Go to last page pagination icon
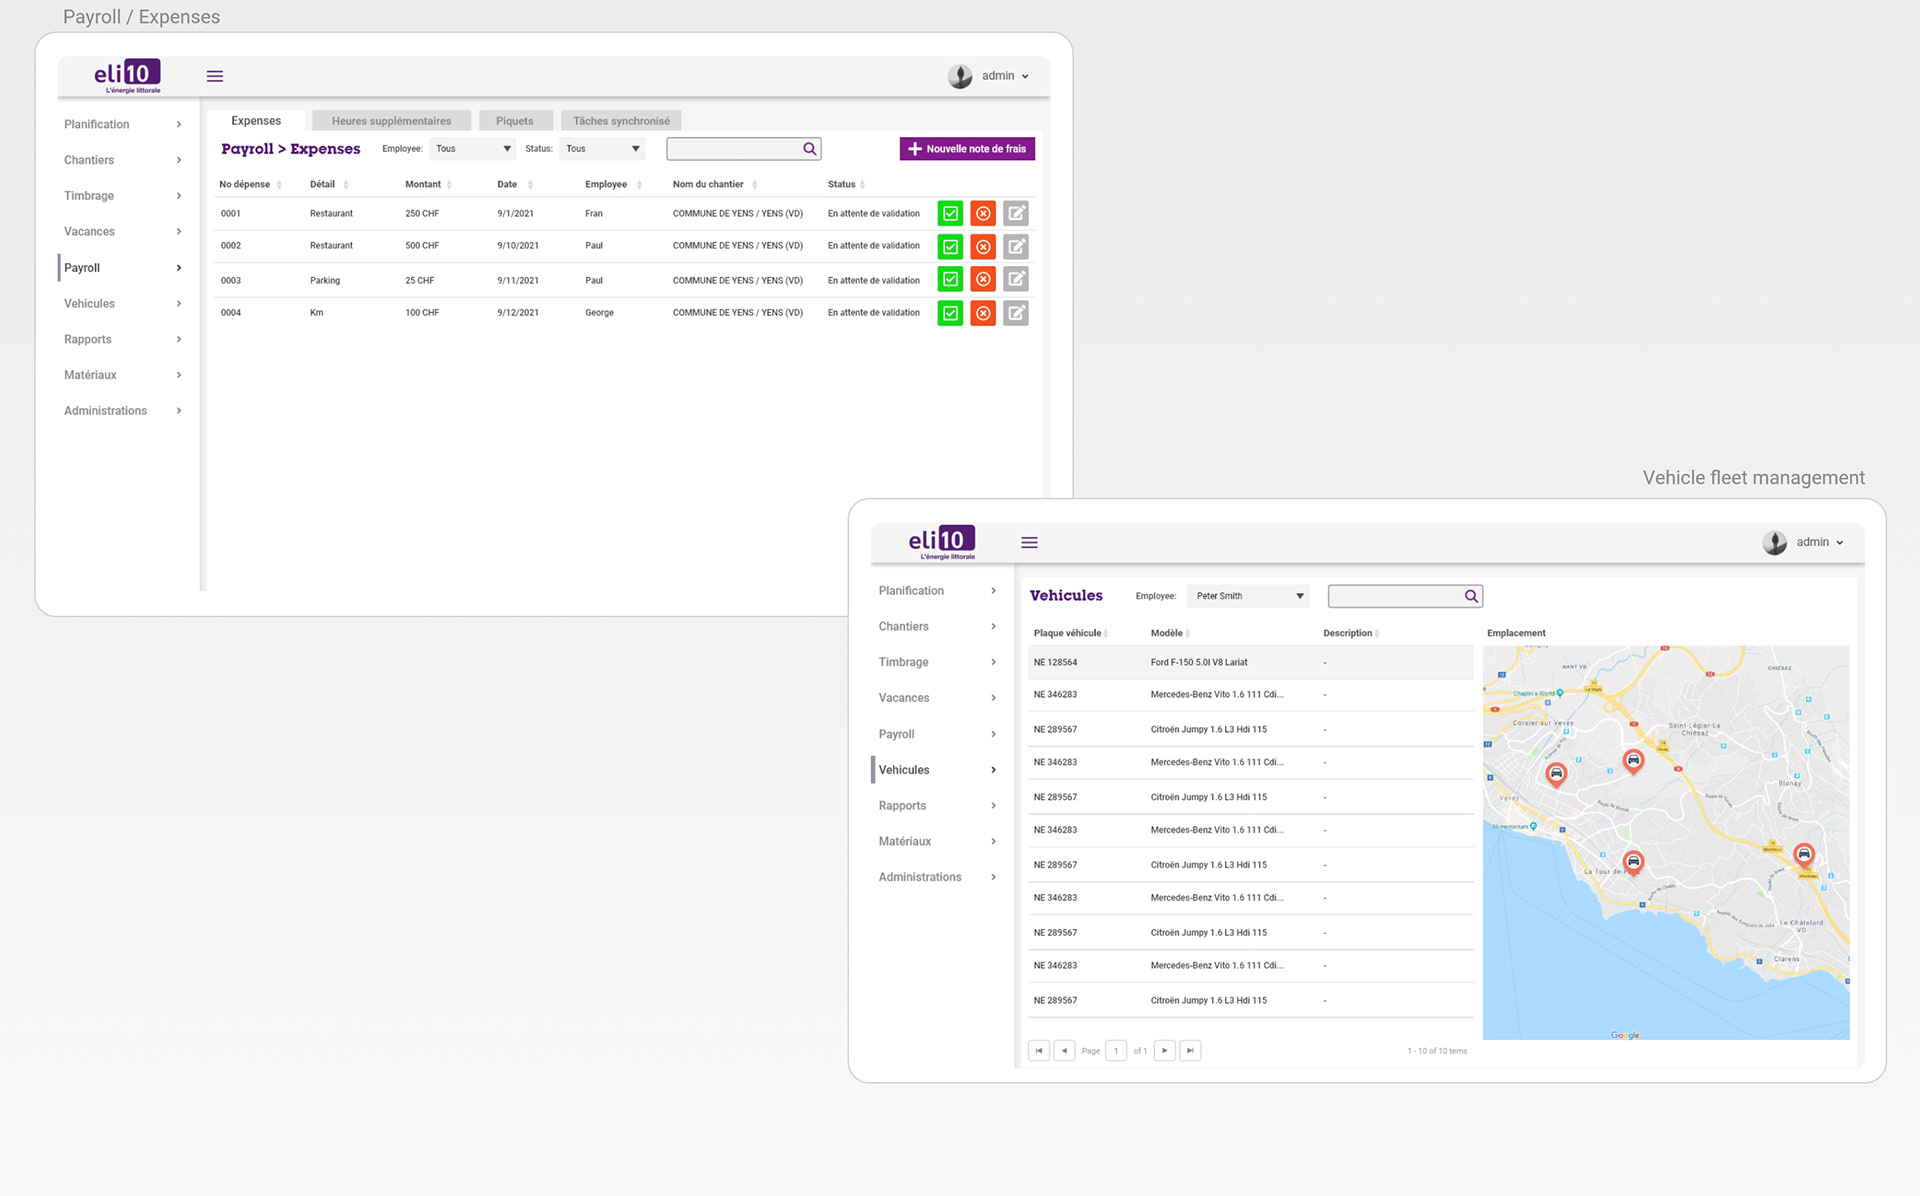The height and width of the screenshot is (1196, 1920). [1190, 1050]
